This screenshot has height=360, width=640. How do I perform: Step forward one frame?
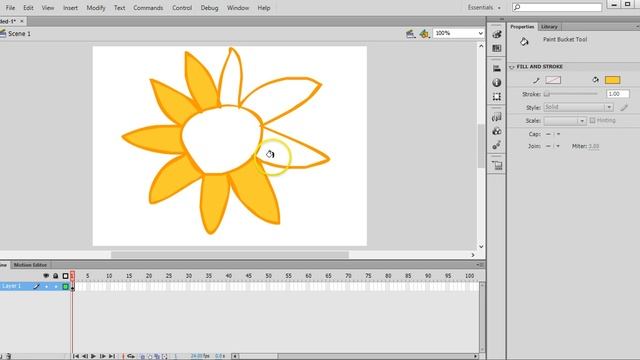[102, 356]
